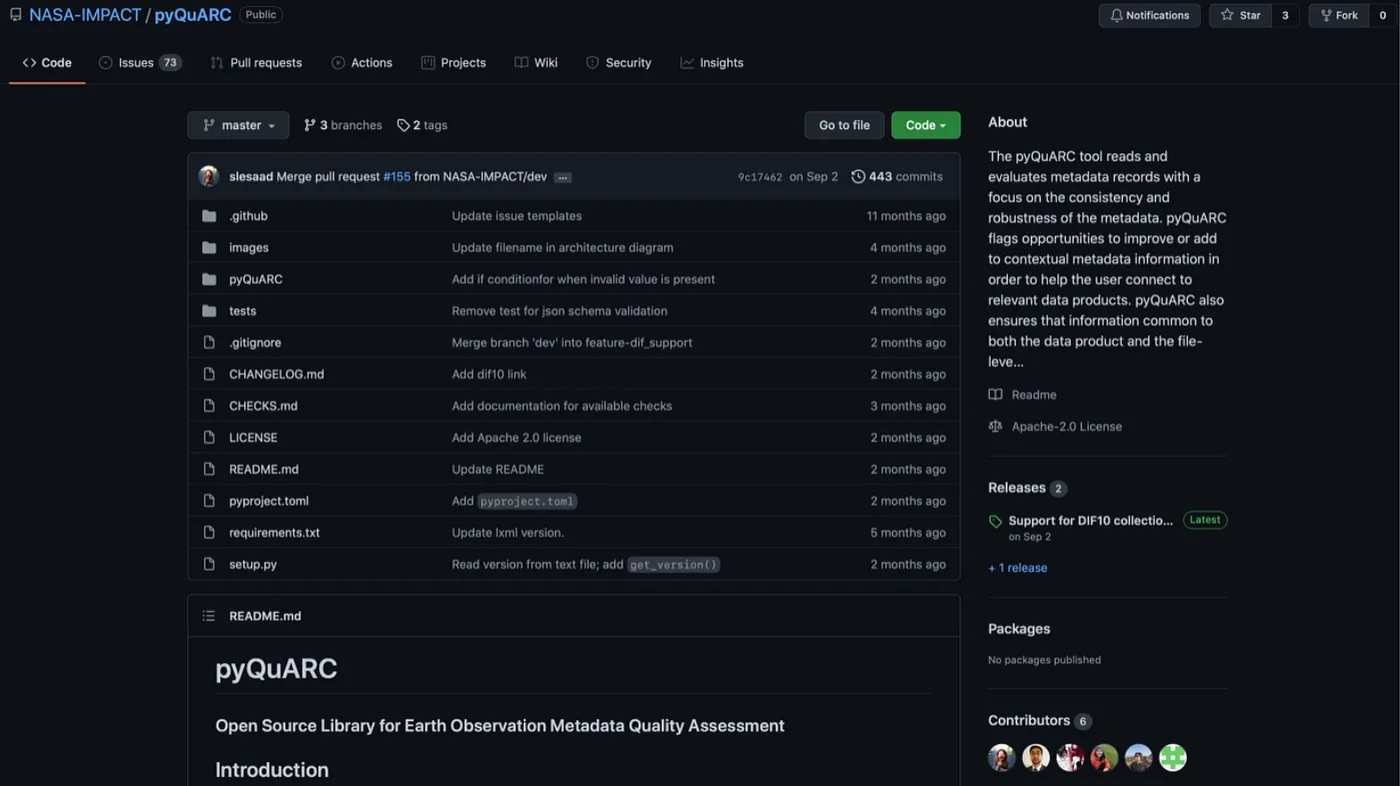Open the Actions tab
1400x786 pixels.
[362, 62]
